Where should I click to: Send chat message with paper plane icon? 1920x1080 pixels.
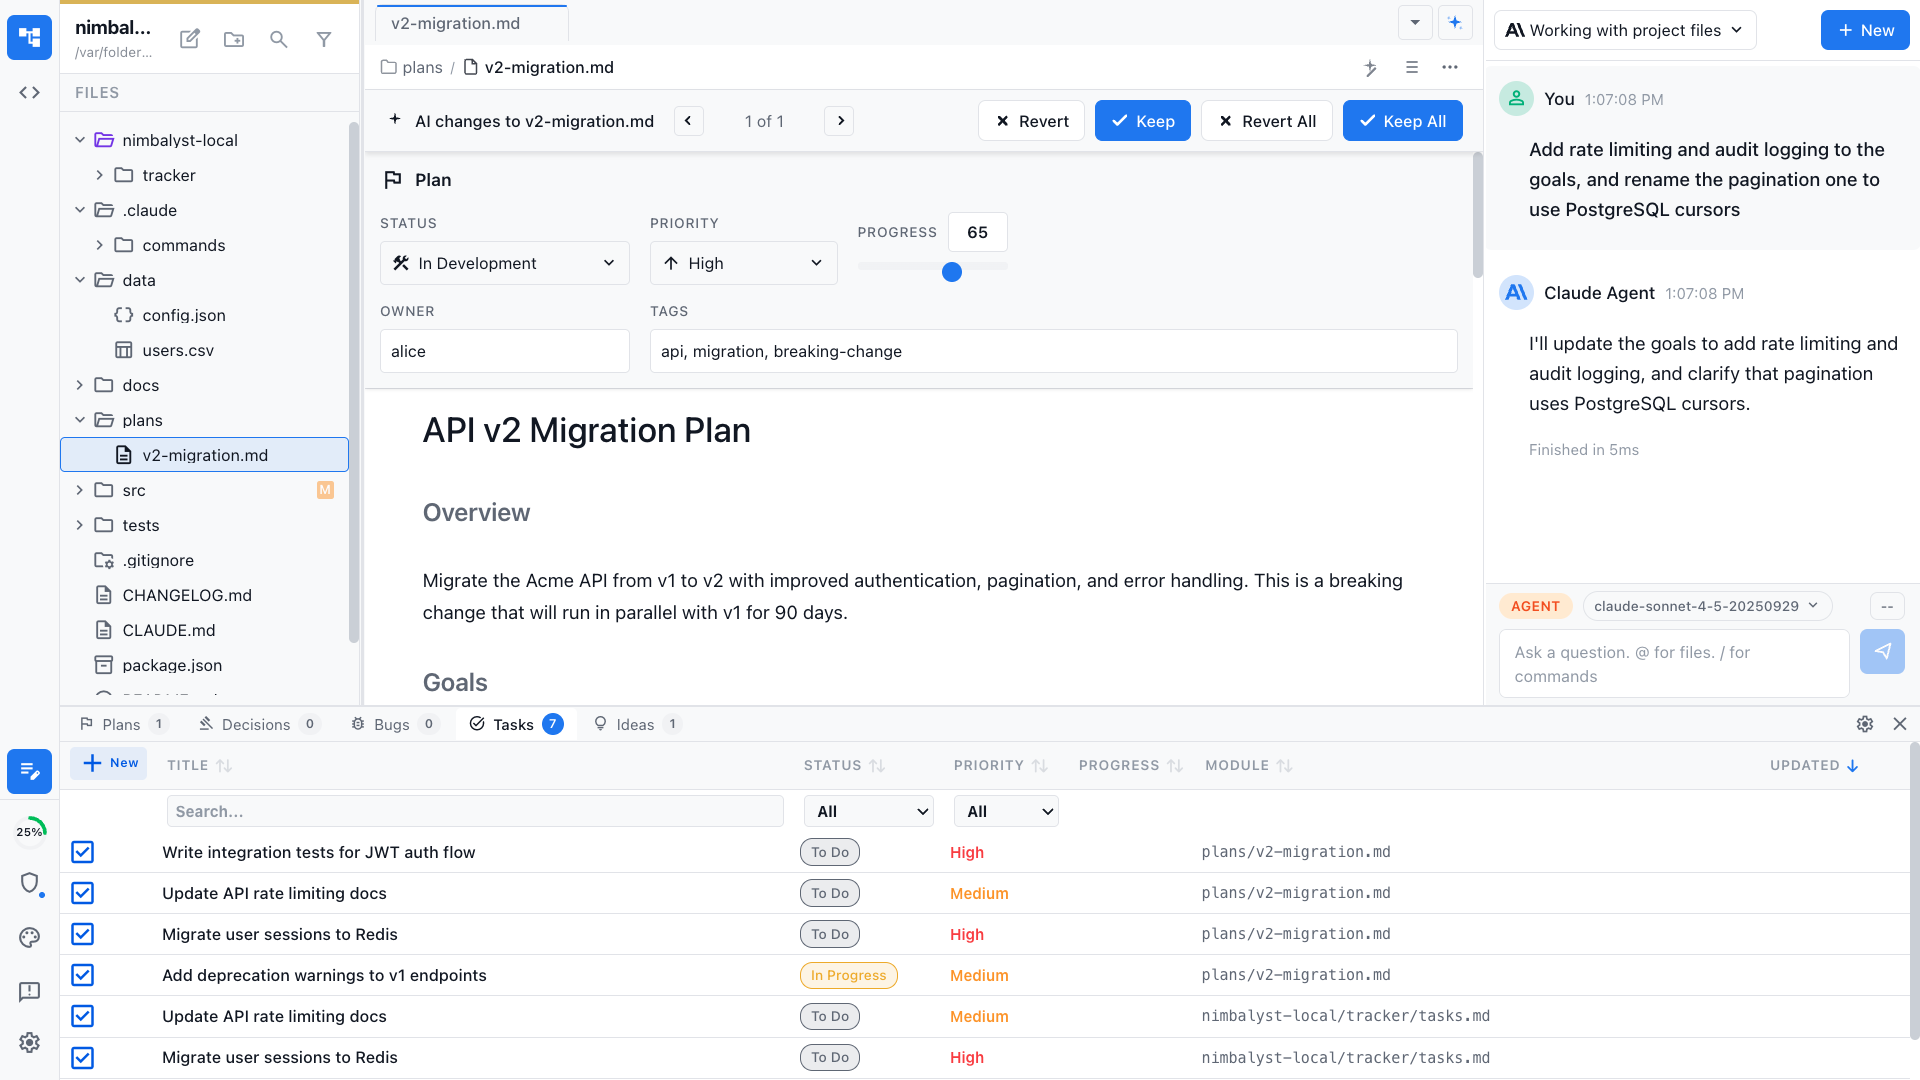tap(1882, 651)
